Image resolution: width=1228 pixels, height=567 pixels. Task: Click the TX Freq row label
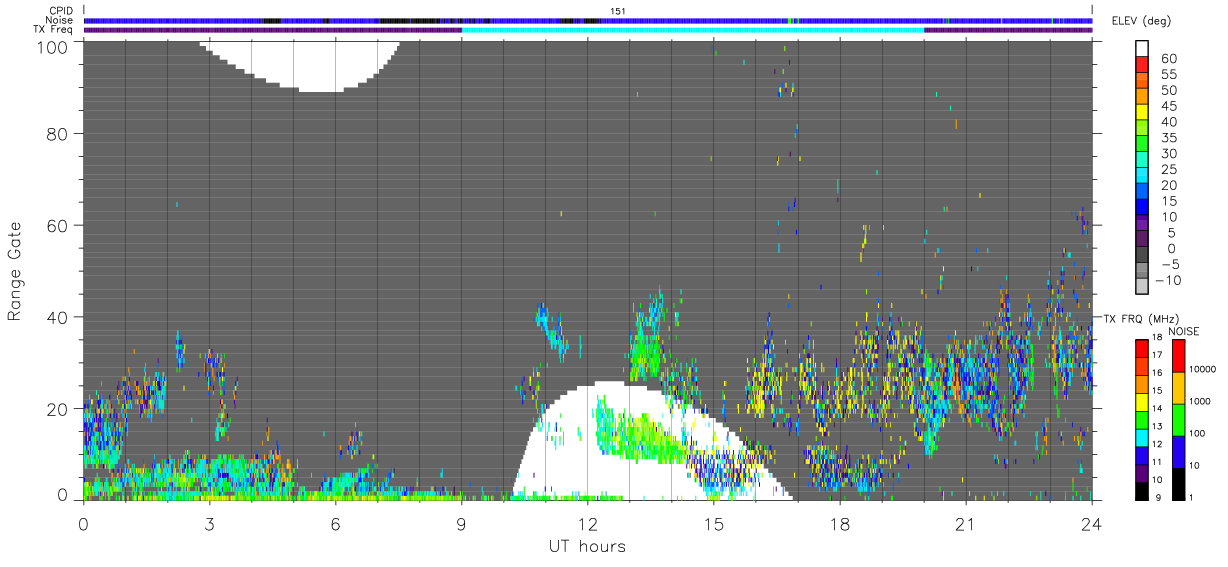click(x=55, y=30)
